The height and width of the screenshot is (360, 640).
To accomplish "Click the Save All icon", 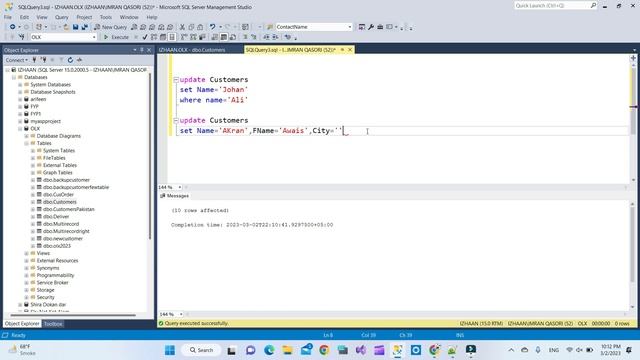I will click(84, 27).
